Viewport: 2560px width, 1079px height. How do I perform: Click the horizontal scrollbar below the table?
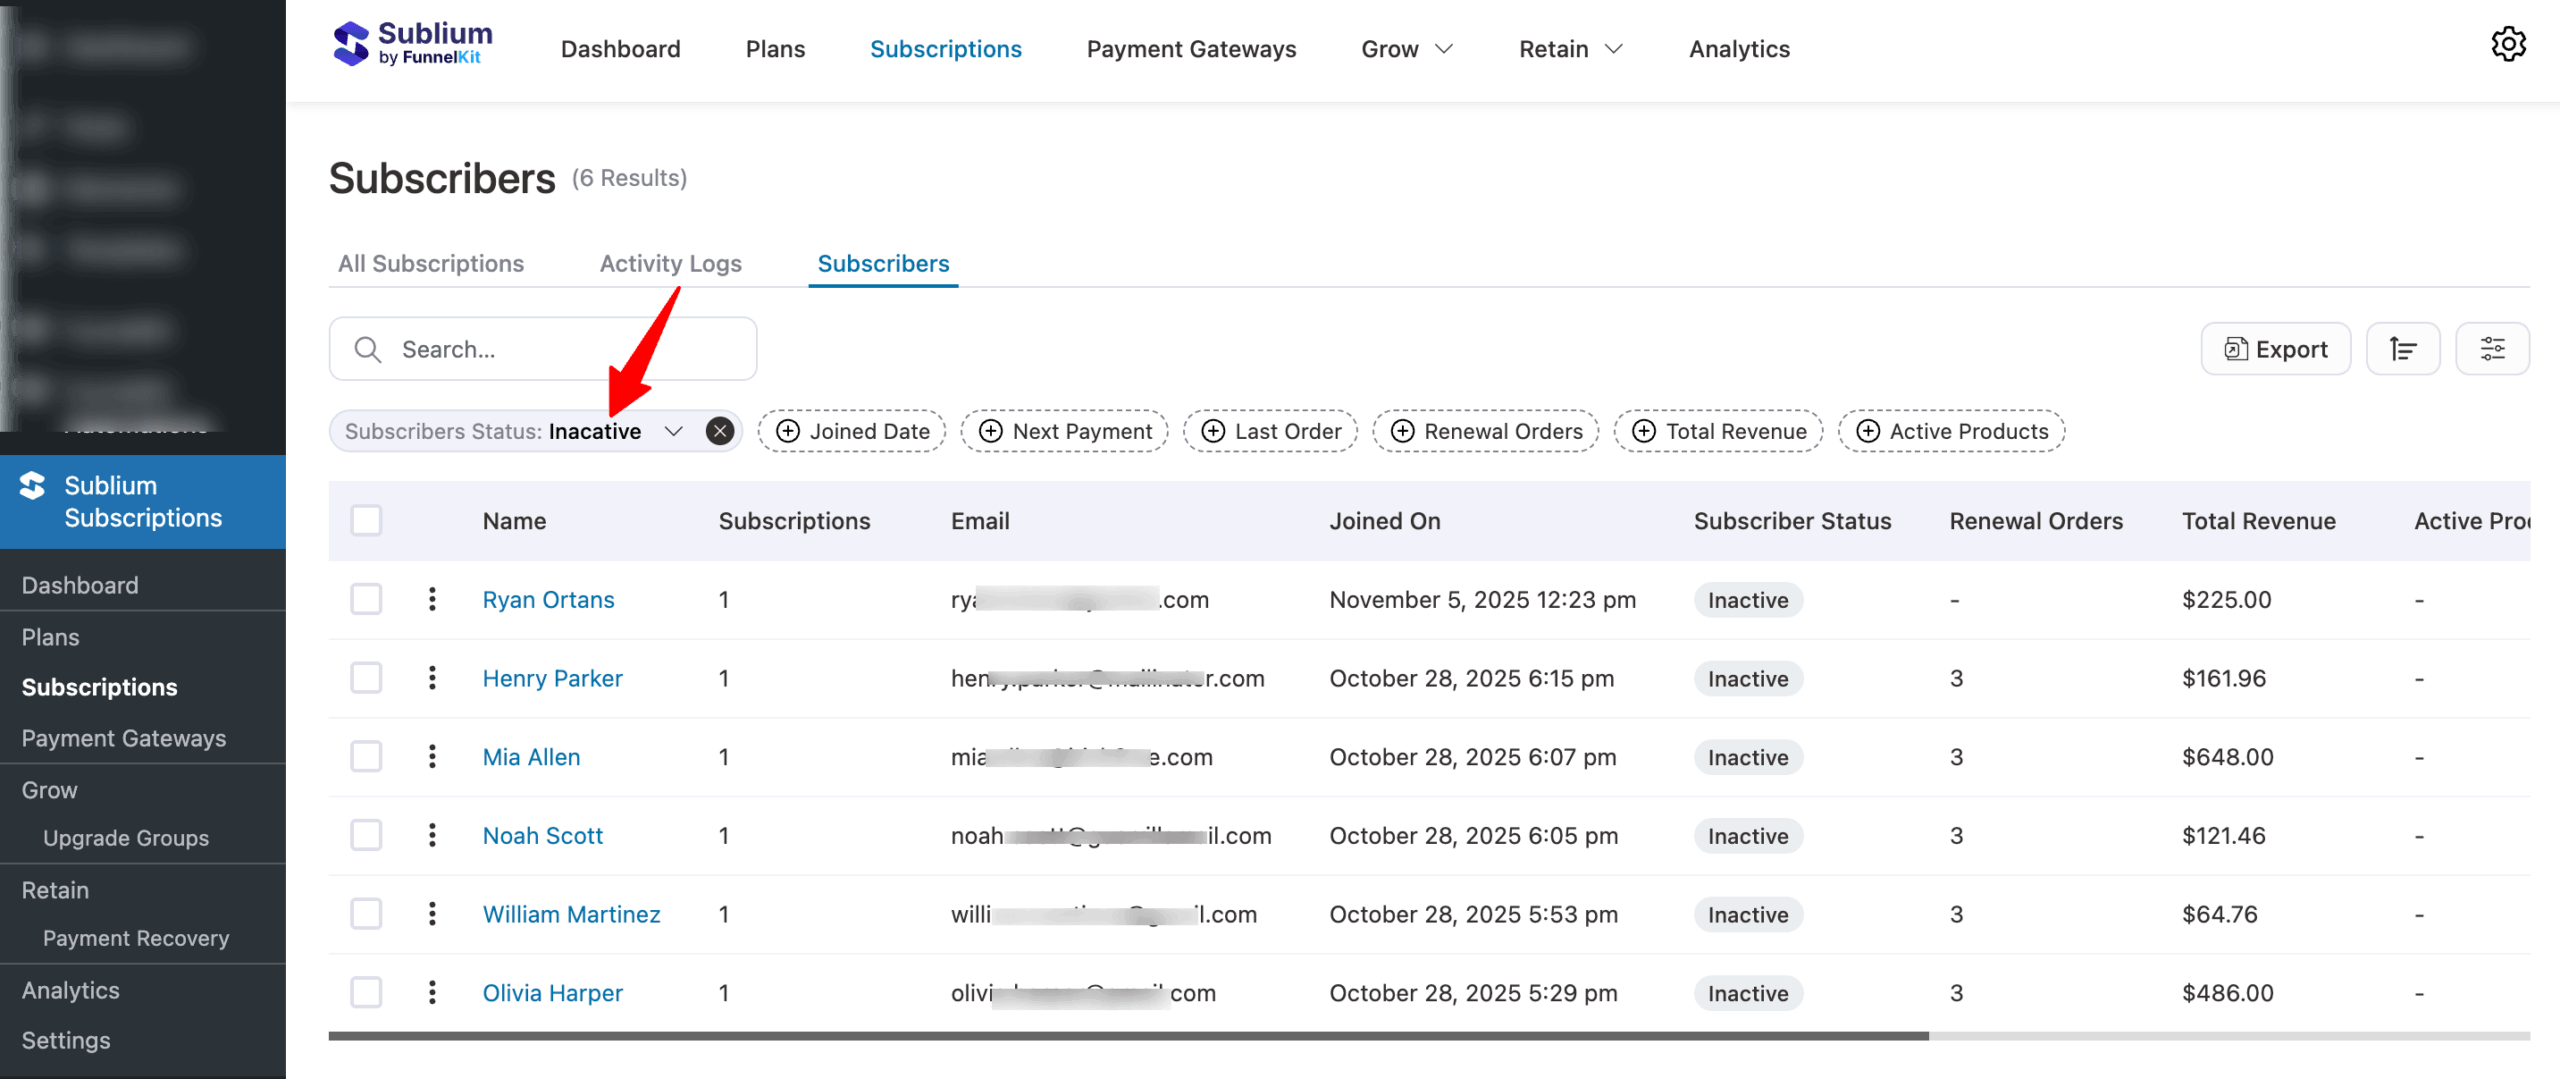1128,1036
